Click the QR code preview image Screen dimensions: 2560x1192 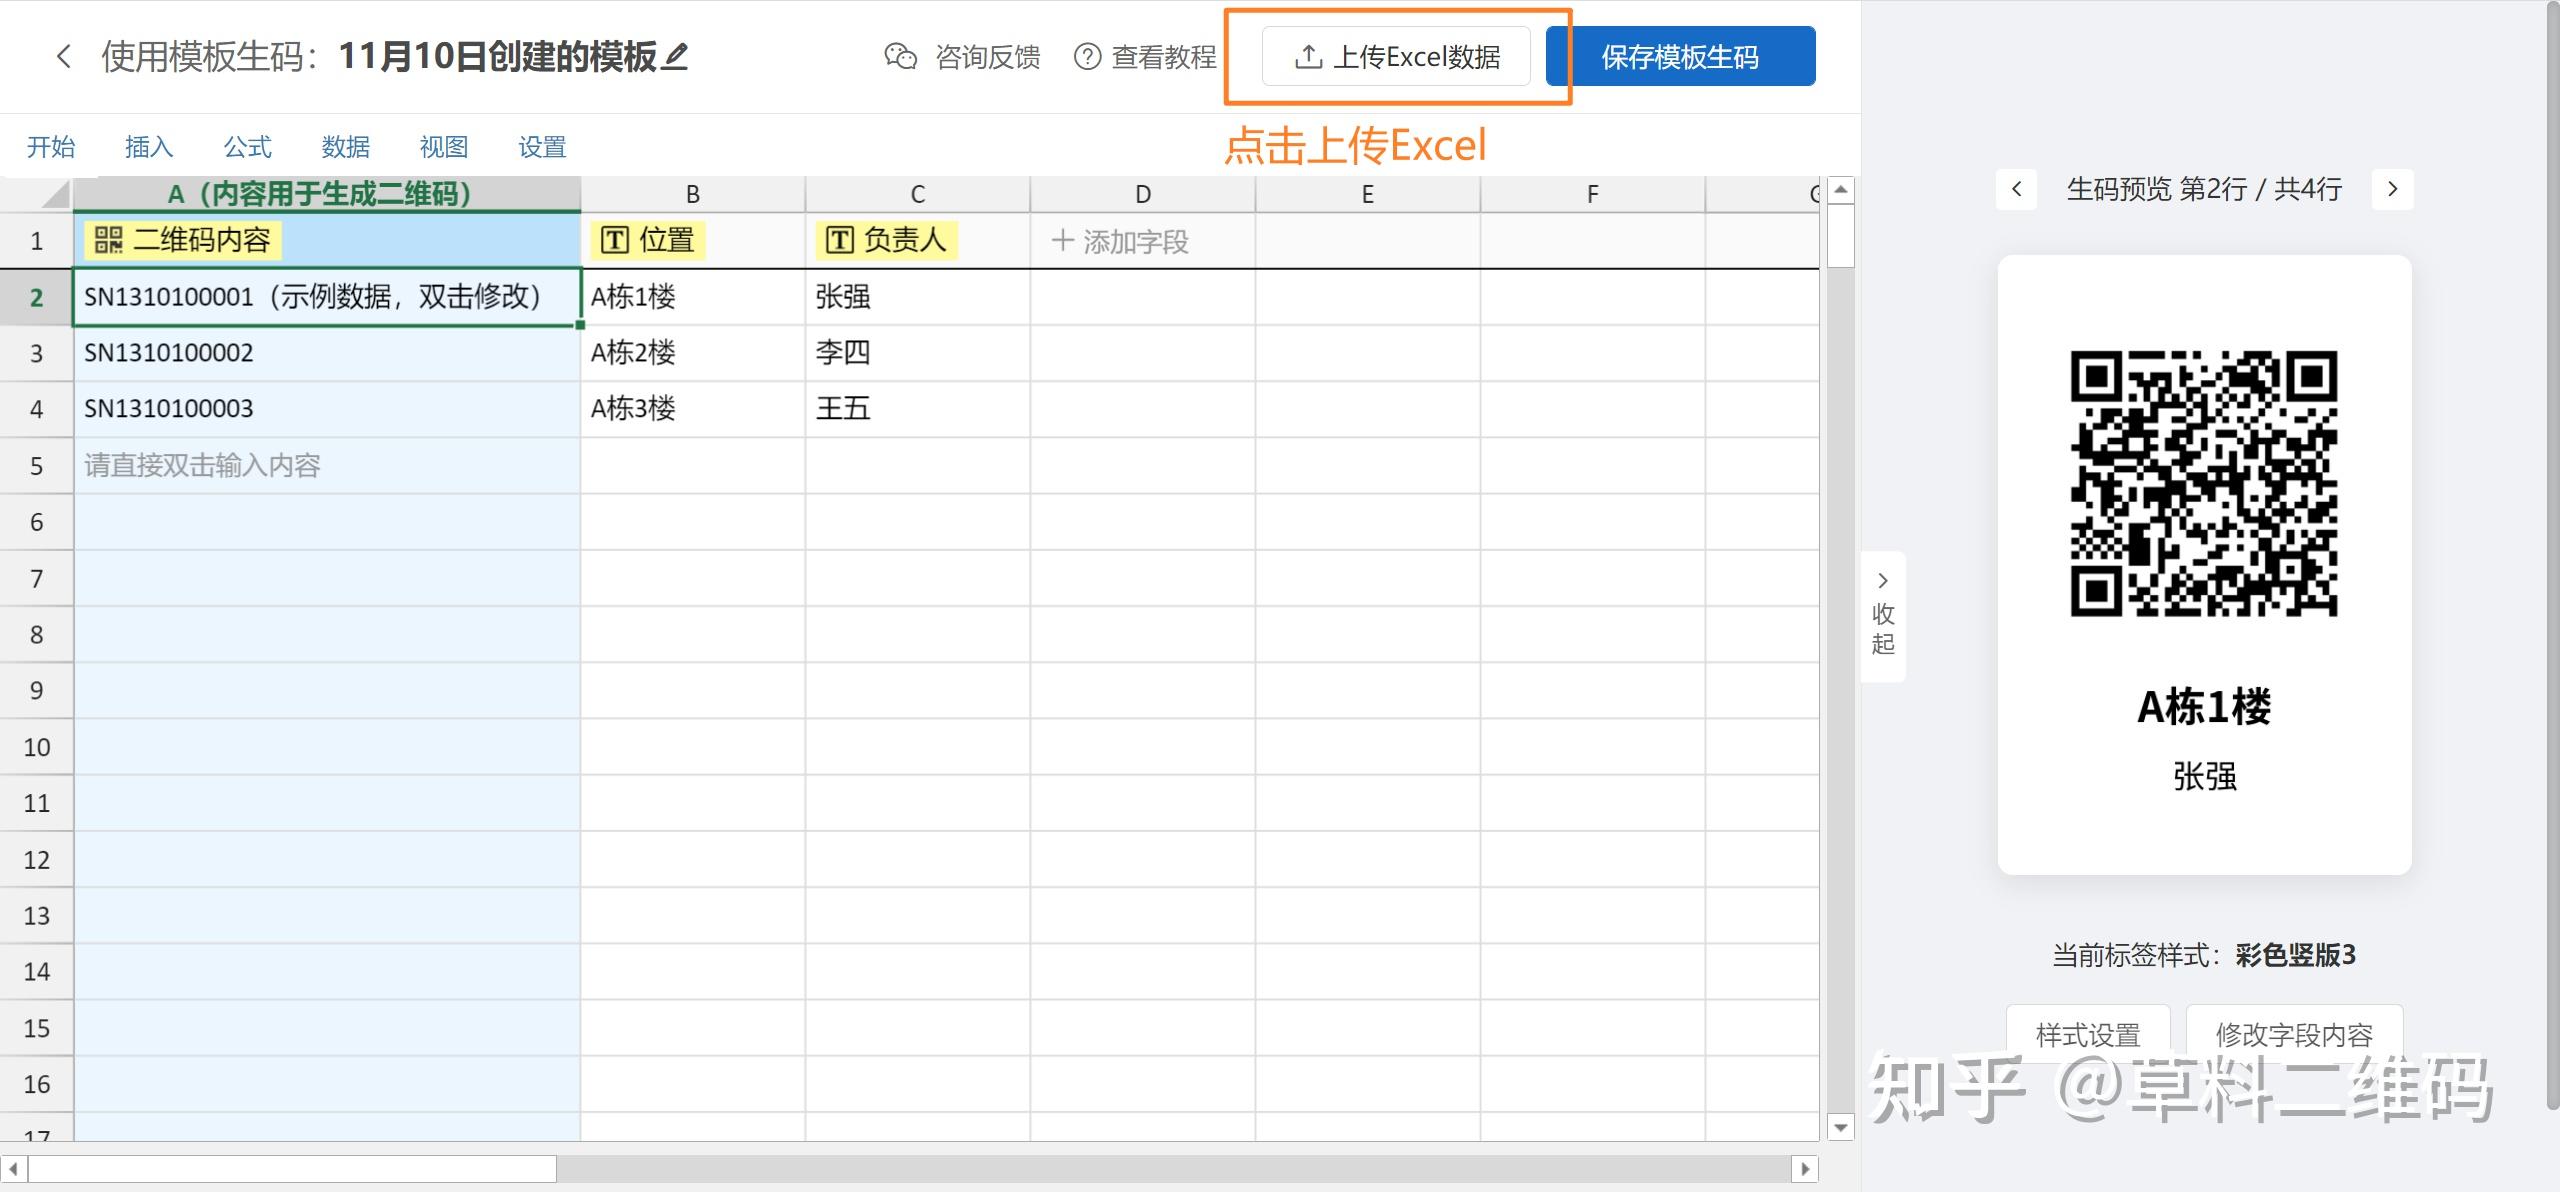click(x=2204, y=483)
